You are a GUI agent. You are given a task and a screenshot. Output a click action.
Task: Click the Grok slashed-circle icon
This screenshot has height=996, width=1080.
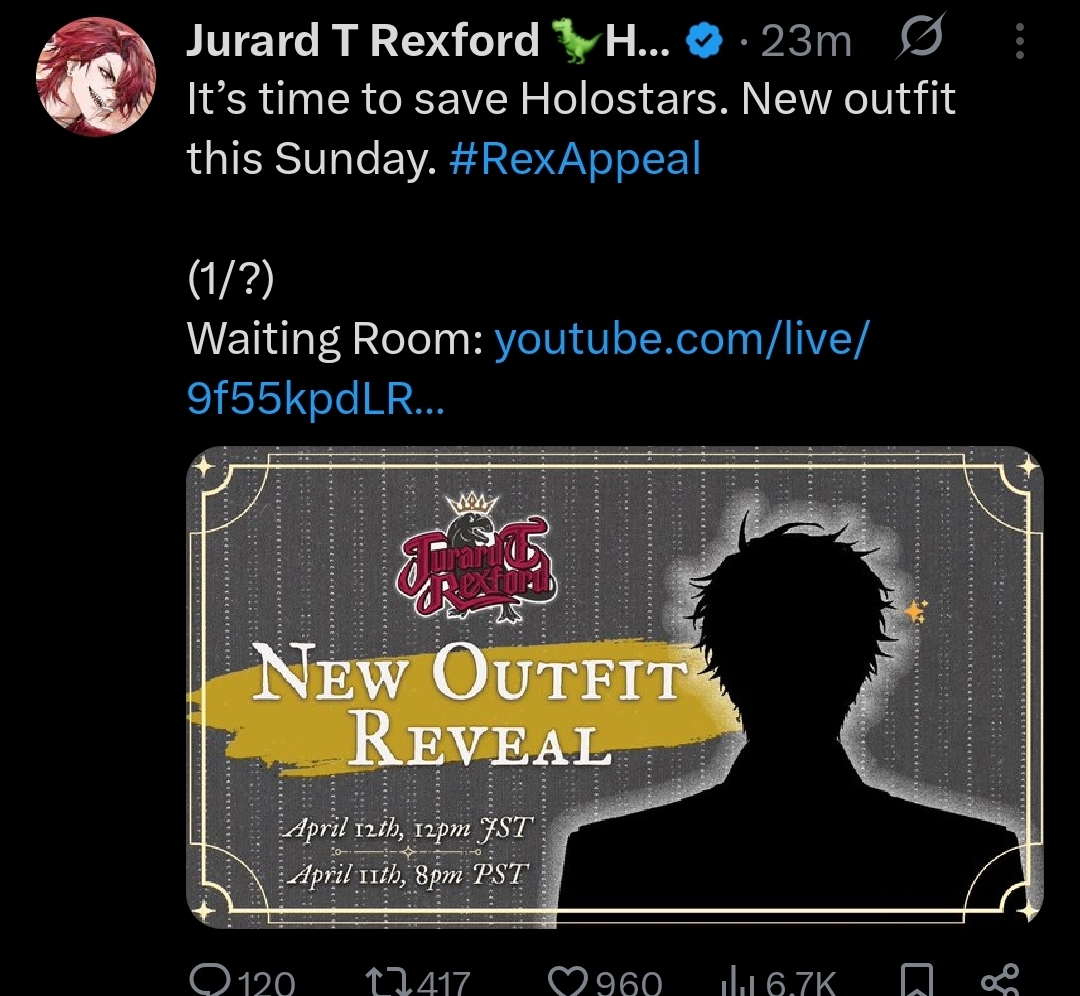tap(920, 38)
